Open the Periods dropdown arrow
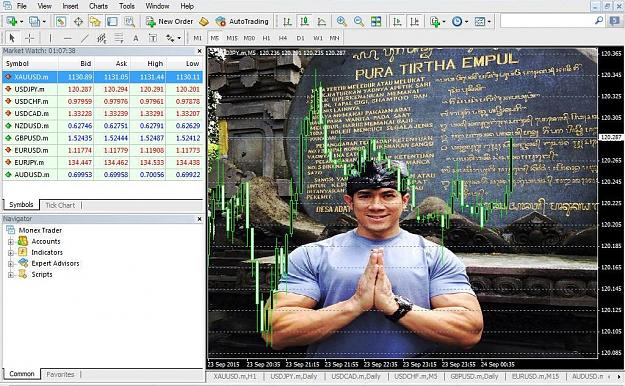The image size is (625, 386). point(466,22)
